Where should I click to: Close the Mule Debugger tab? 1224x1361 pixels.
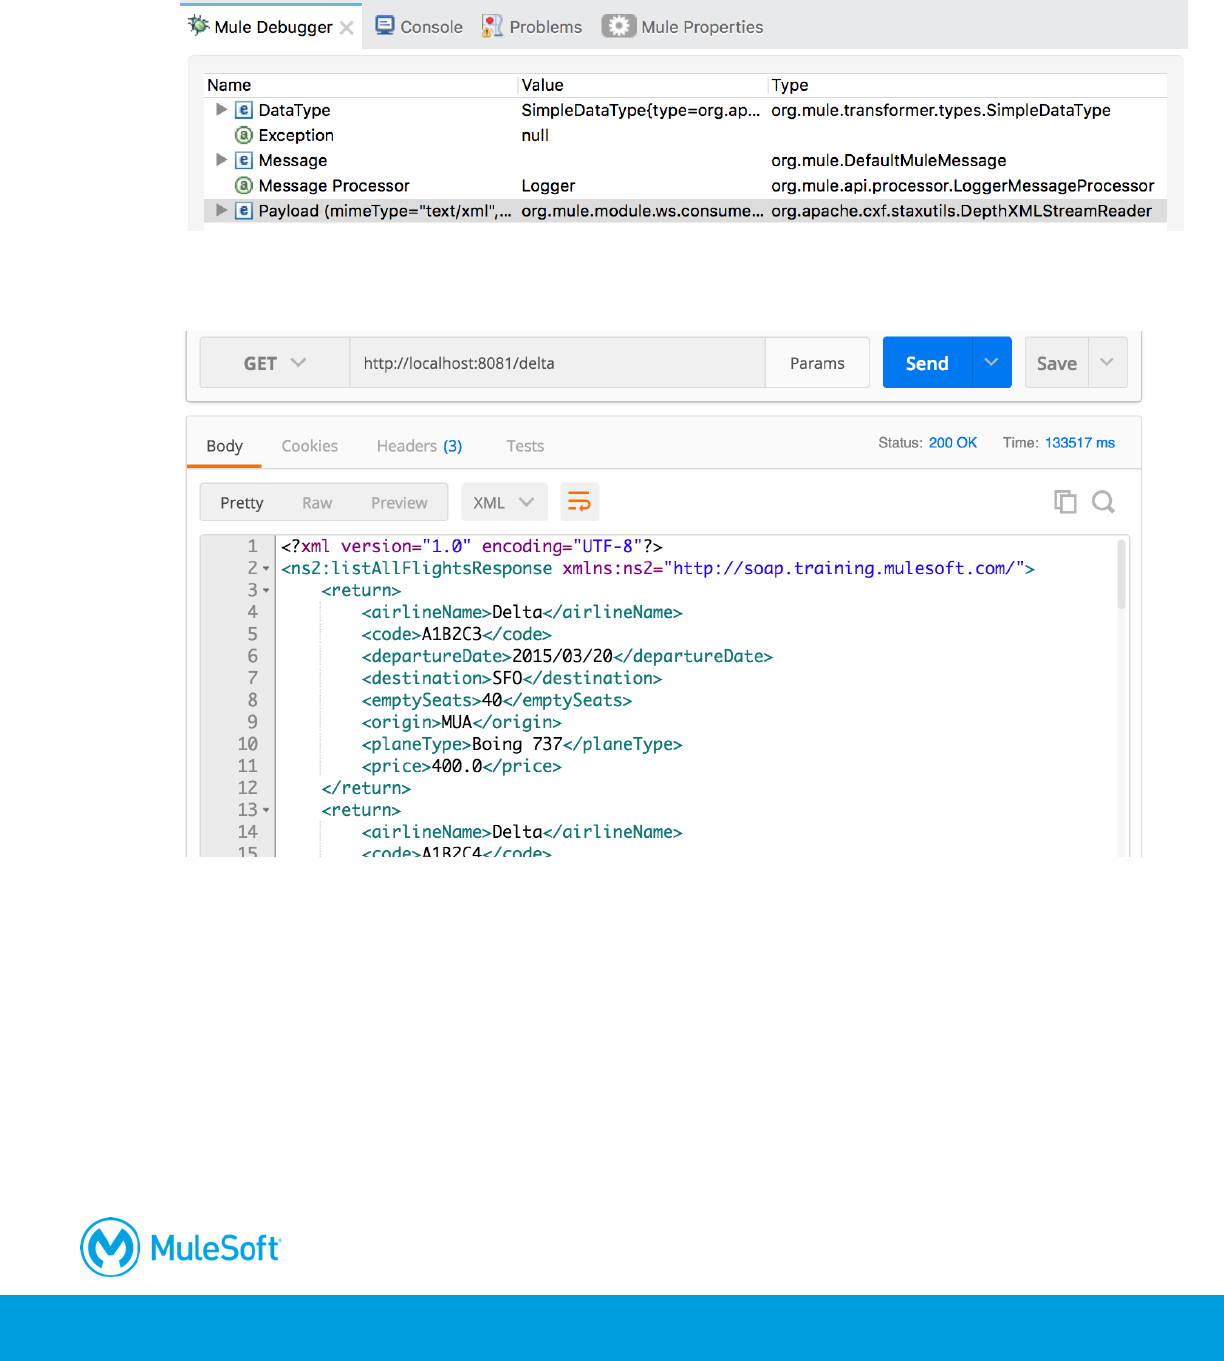[x=346, y=28]
